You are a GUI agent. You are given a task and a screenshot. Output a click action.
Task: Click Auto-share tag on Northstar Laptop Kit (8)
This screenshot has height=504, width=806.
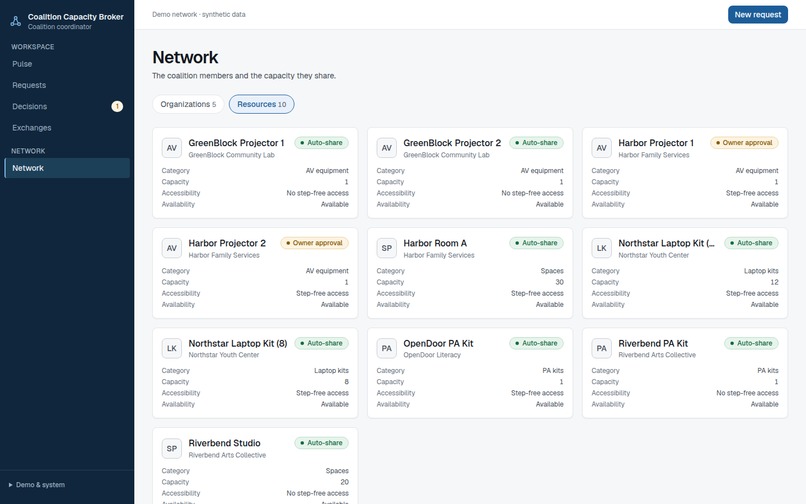coord(321,343)
